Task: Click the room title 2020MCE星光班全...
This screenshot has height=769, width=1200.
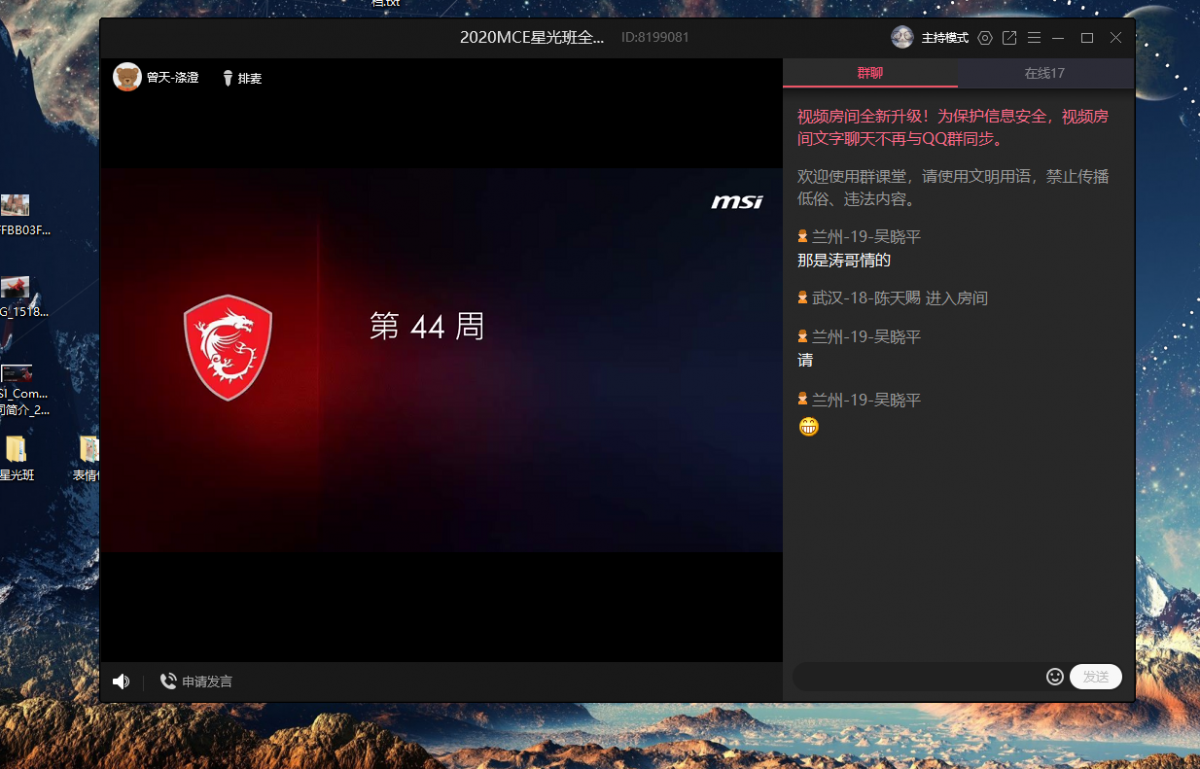Action: 532,38
